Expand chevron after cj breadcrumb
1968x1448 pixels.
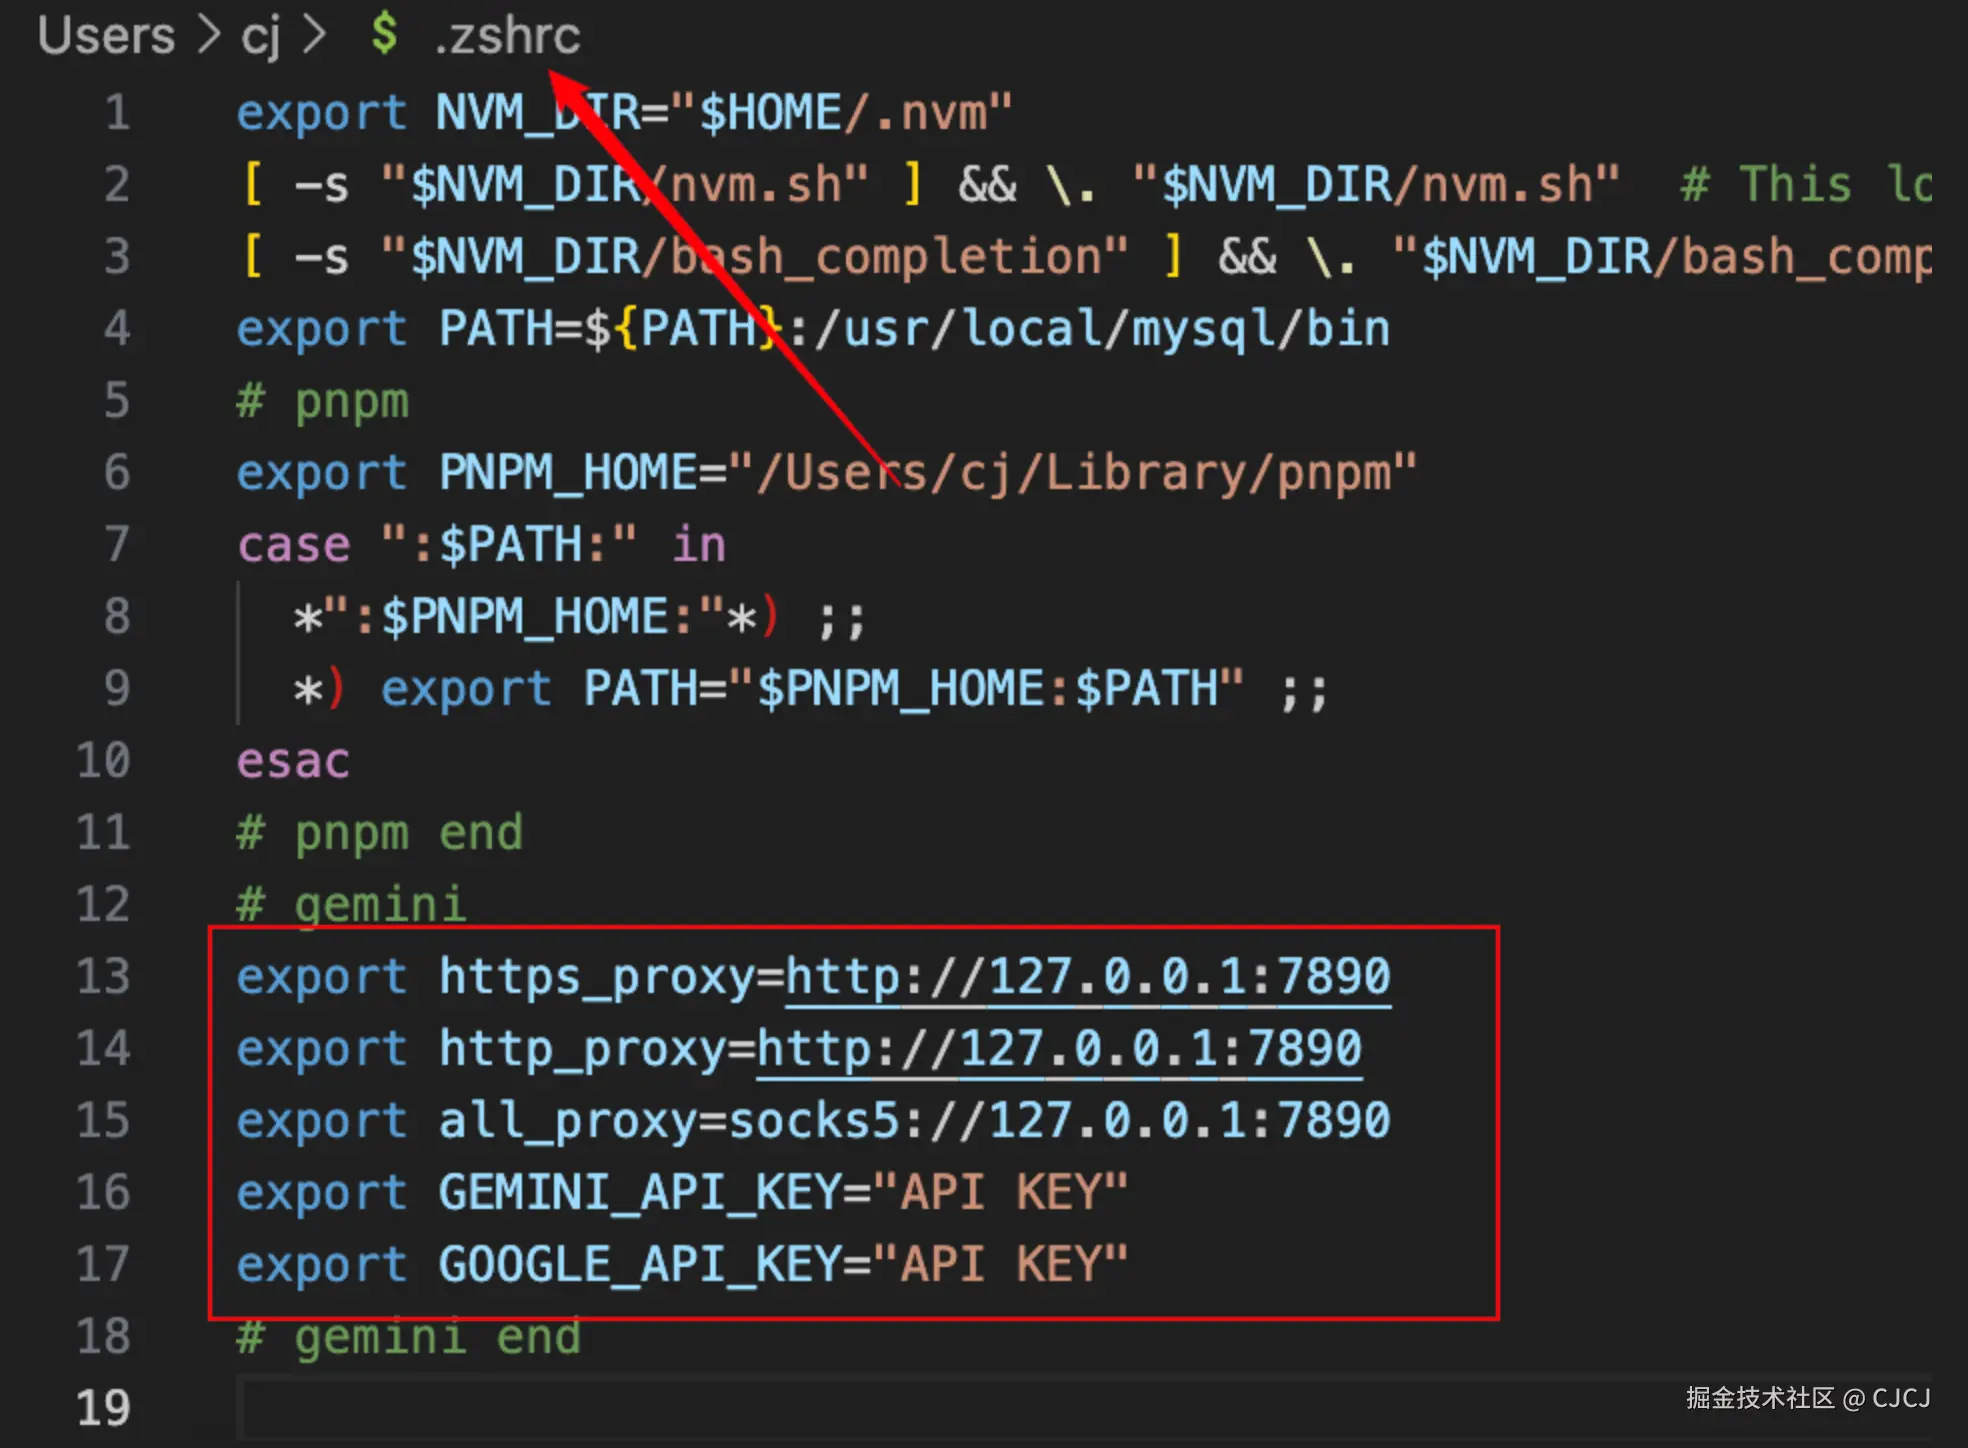(313, 35)
